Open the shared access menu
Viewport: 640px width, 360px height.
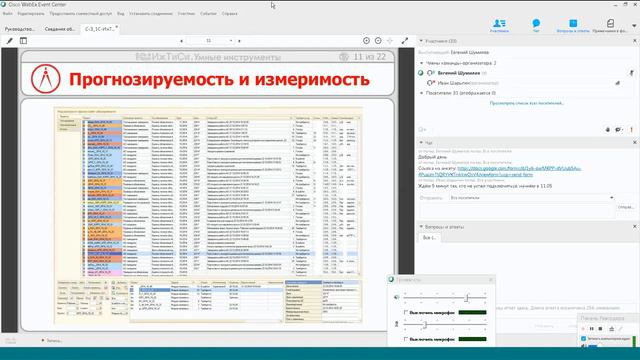tap(80, 13)
